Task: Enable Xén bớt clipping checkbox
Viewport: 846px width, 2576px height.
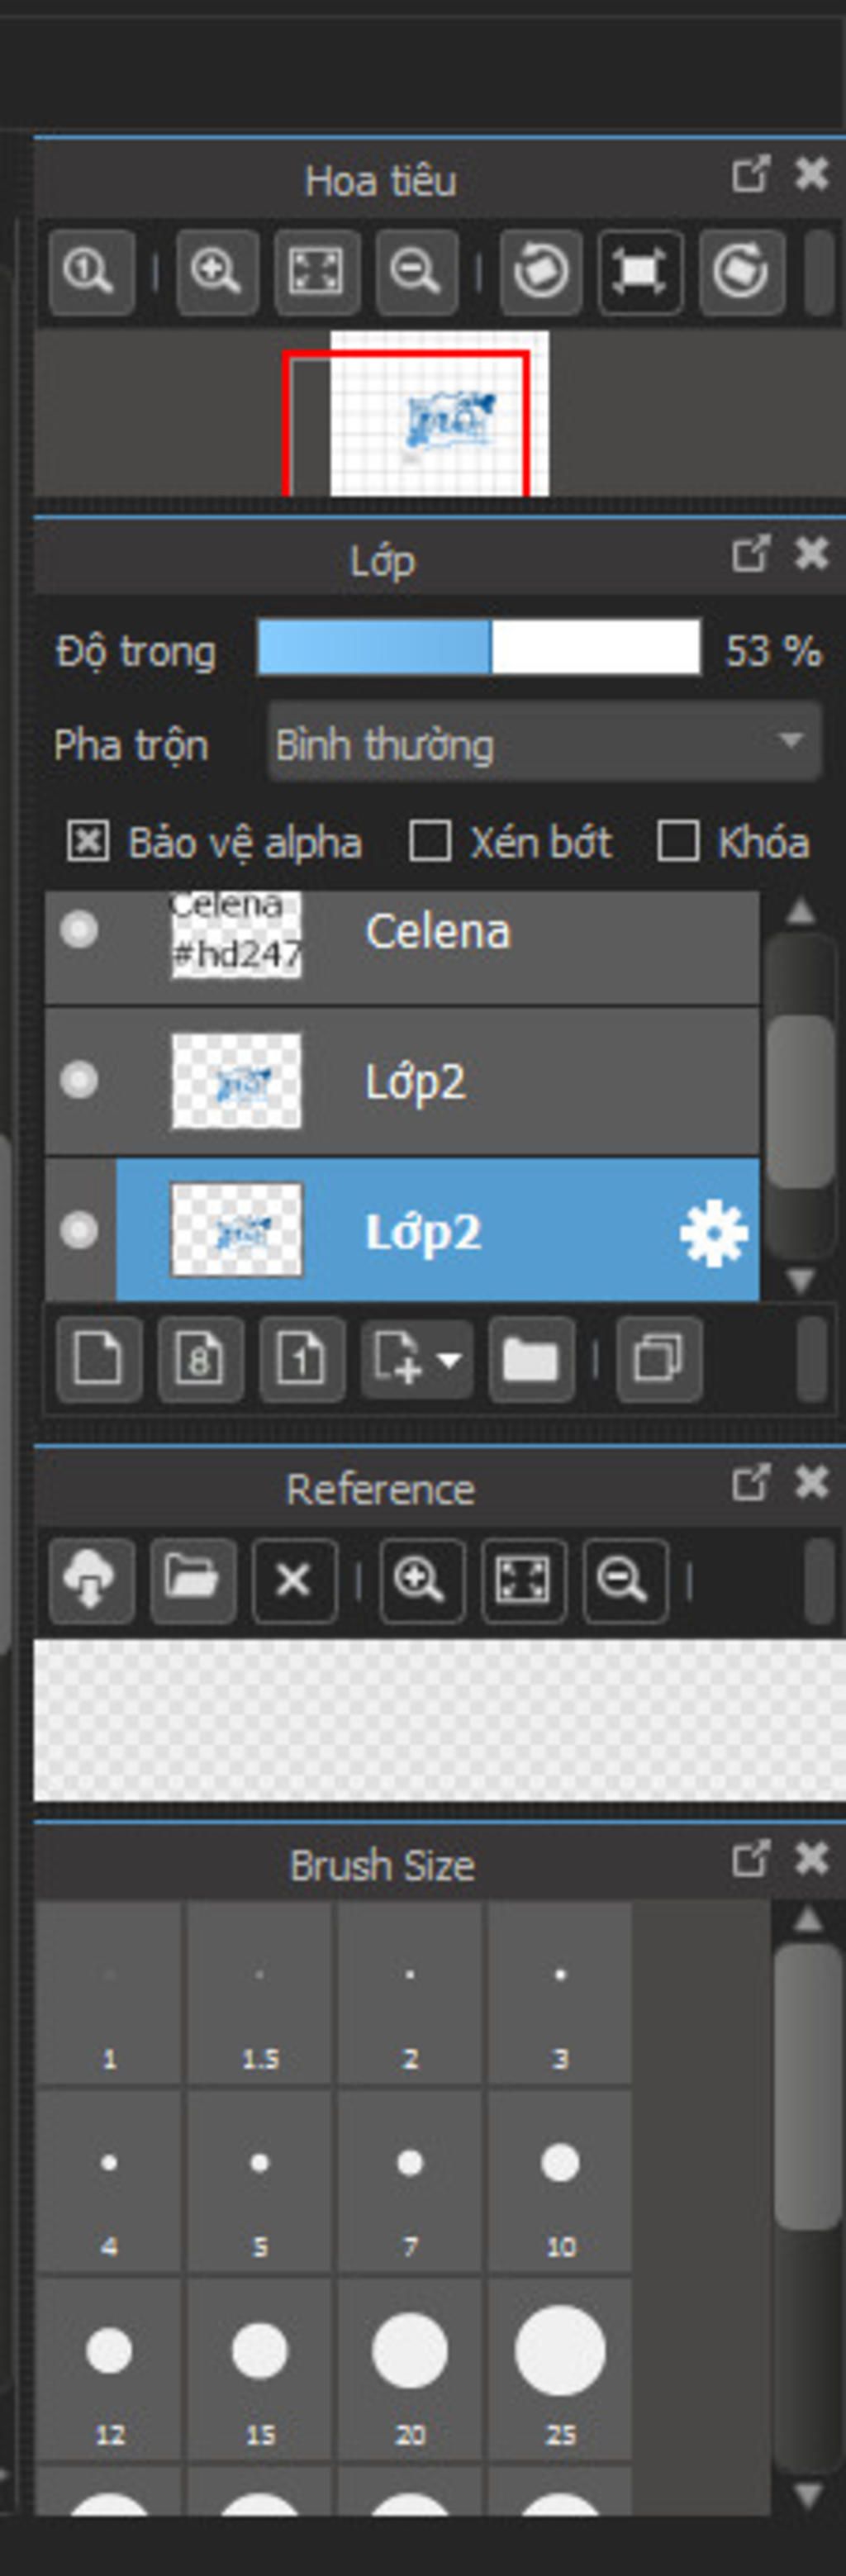Action: 430,841
